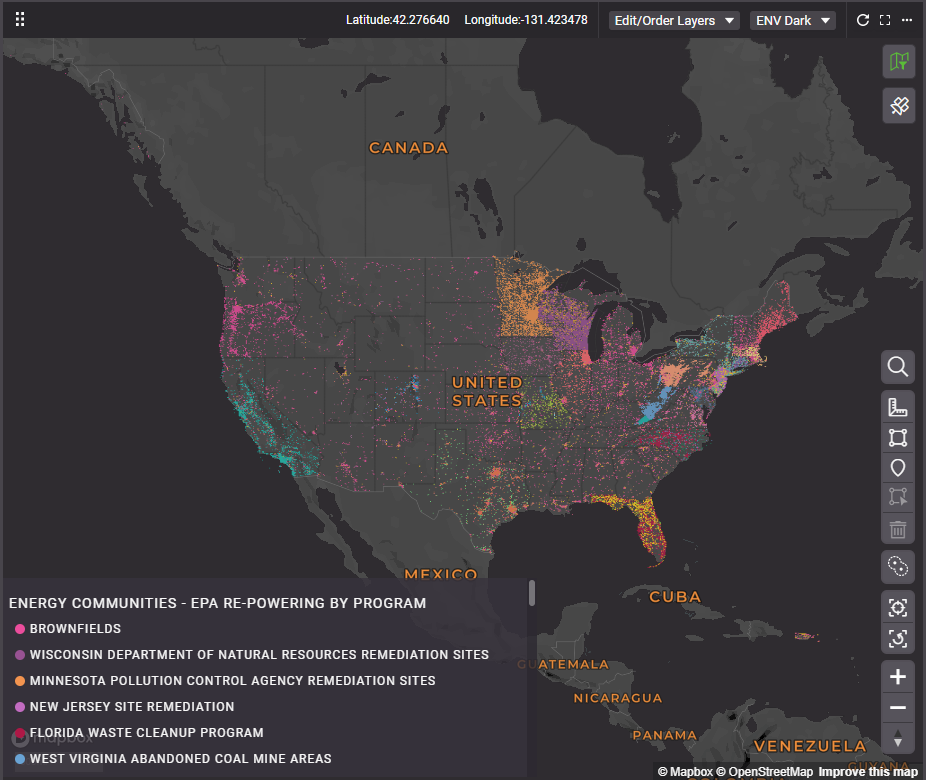Viewport: 926px width, 780px height.
Task: Click the lasso selection tool icon
Action: (x=898, y=567)
